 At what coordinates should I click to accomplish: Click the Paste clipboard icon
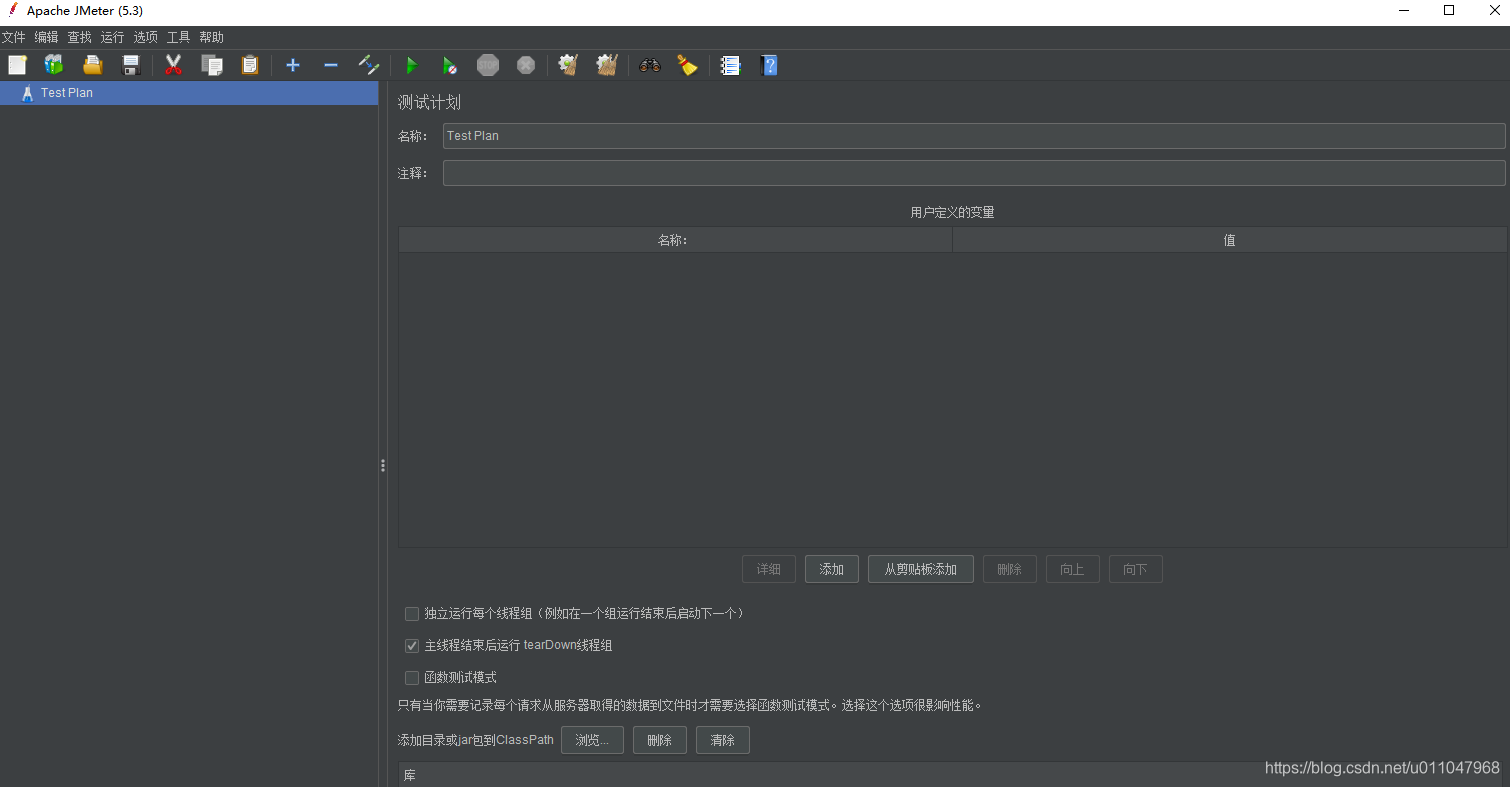(x=250, y=65)
